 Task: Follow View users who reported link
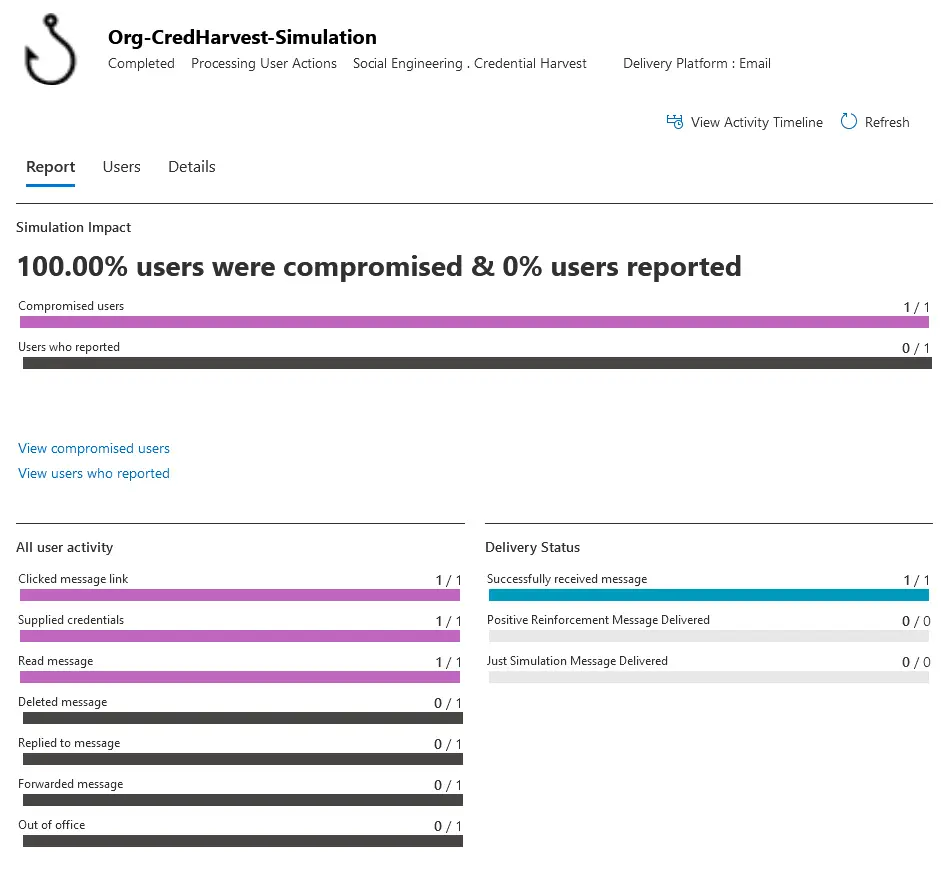94,473
